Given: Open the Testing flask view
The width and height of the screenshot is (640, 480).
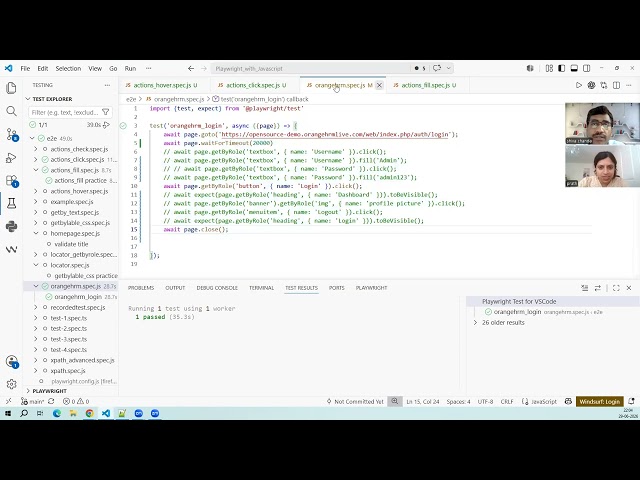Looking at the screenshot, I should (x=11, y=203).
